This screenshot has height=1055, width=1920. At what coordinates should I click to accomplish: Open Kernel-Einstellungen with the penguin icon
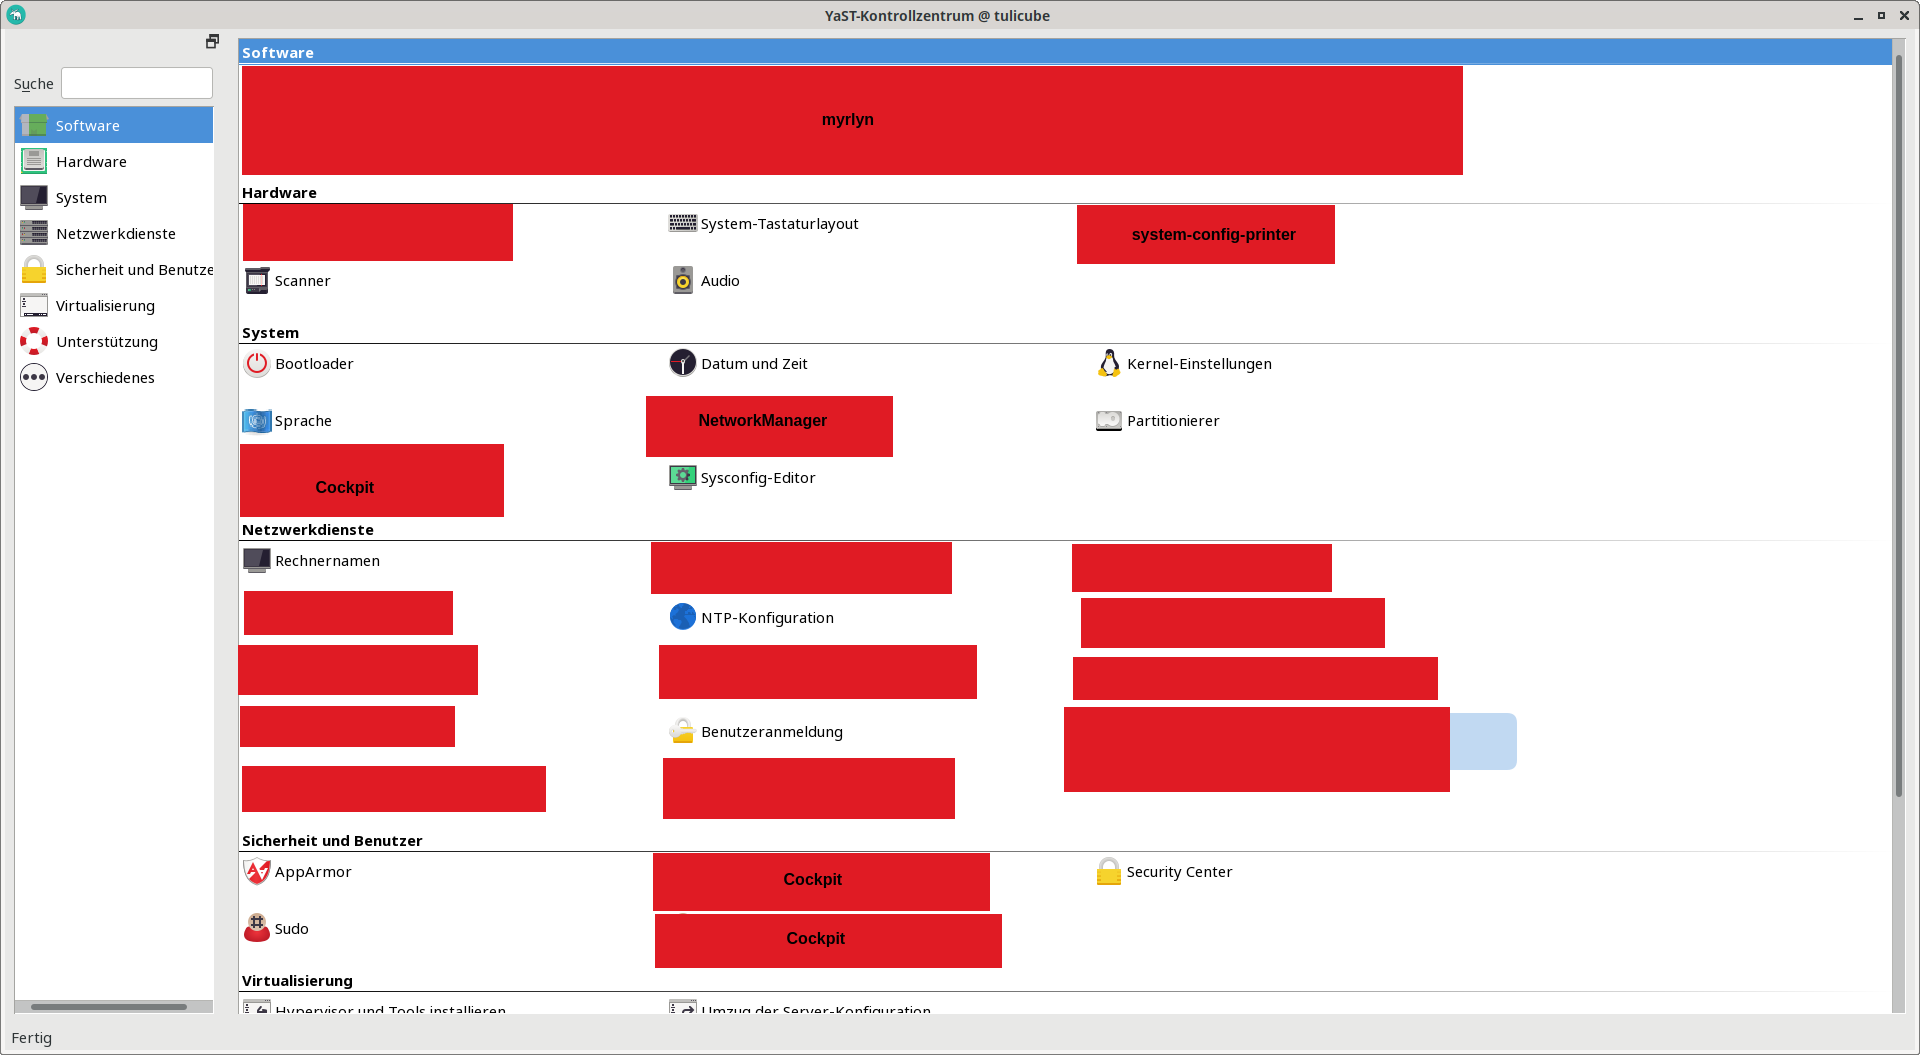[x=1185, y=364]
